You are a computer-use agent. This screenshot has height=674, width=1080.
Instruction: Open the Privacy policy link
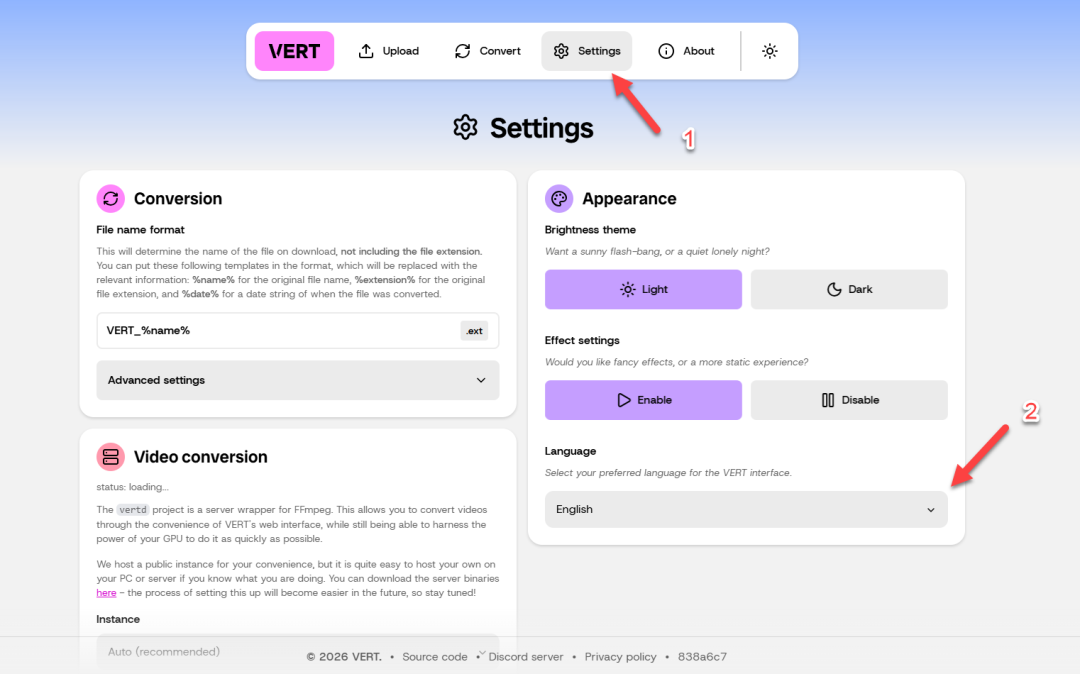click(621, 657)
